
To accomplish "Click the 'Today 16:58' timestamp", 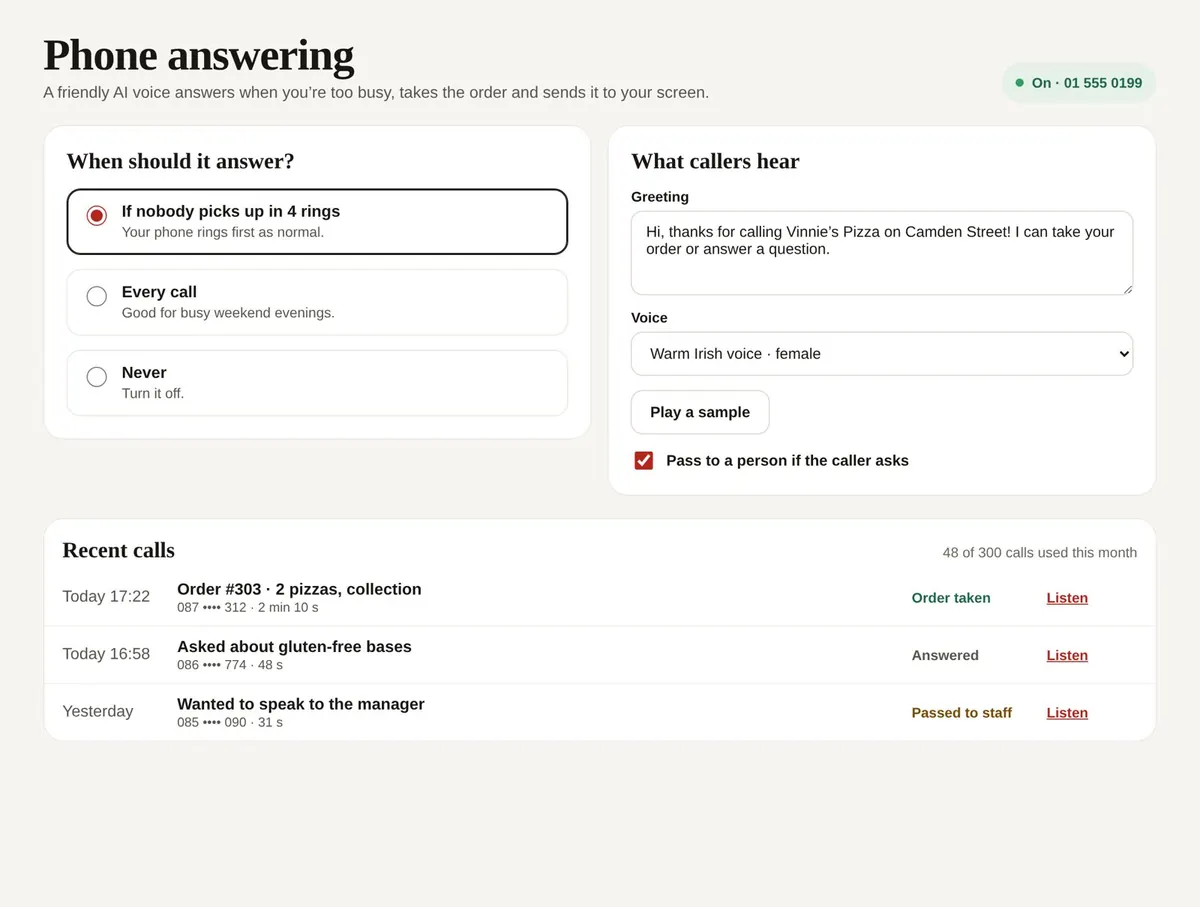I will tap(106, 654).
